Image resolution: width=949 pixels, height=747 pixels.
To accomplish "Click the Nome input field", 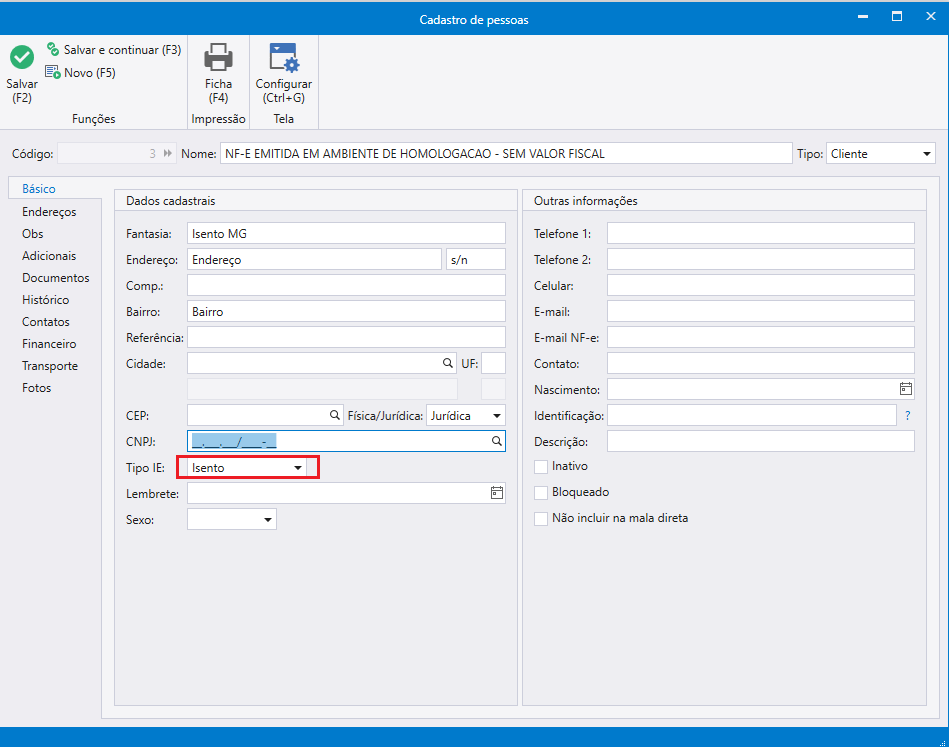I will pos(506,154).
